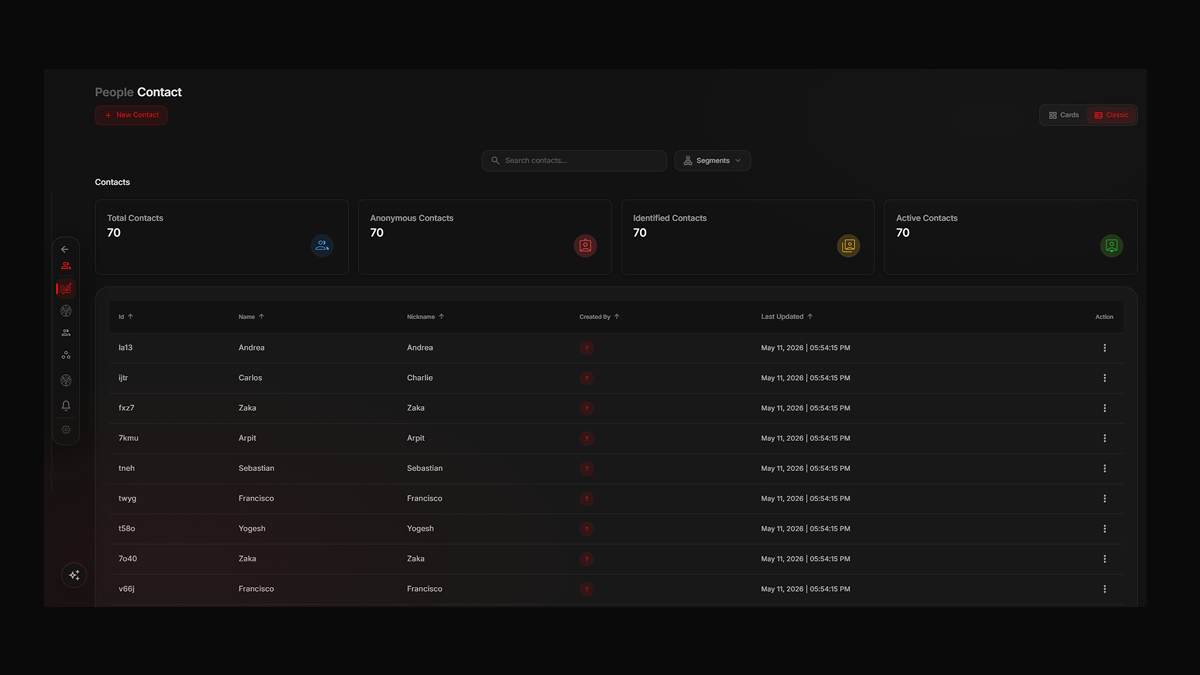Click the creator avatar in Carlos row
The image size is (1200, 675).
pos(586,378)
